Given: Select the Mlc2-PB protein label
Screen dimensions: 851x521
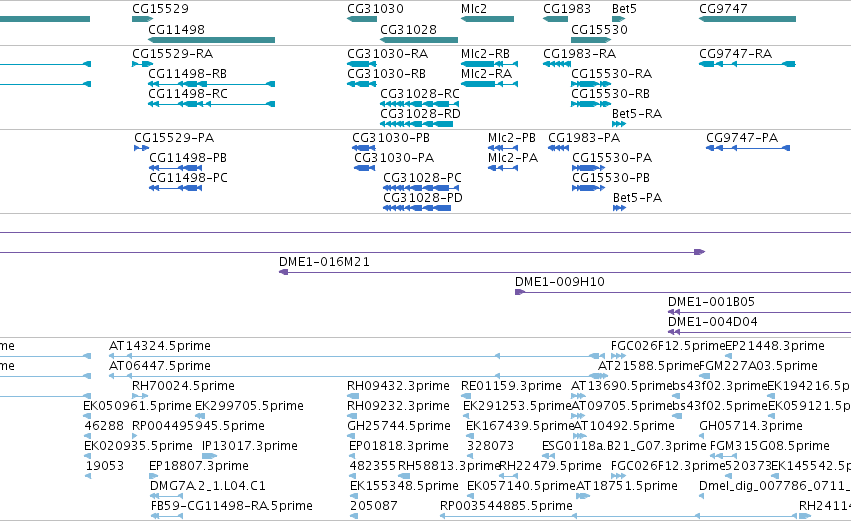Looking at the screenshot, I should pyautogui.click(x=512, y=138).
